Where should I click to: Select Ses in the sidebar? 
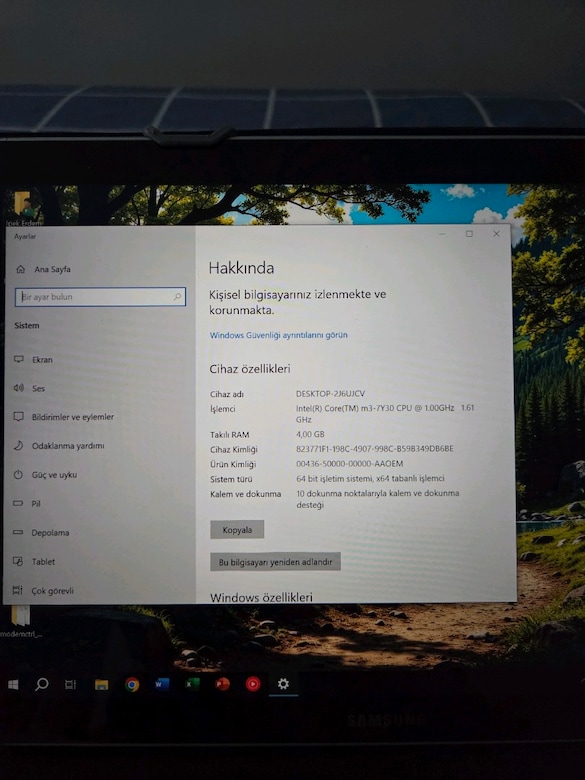(38, 388)
